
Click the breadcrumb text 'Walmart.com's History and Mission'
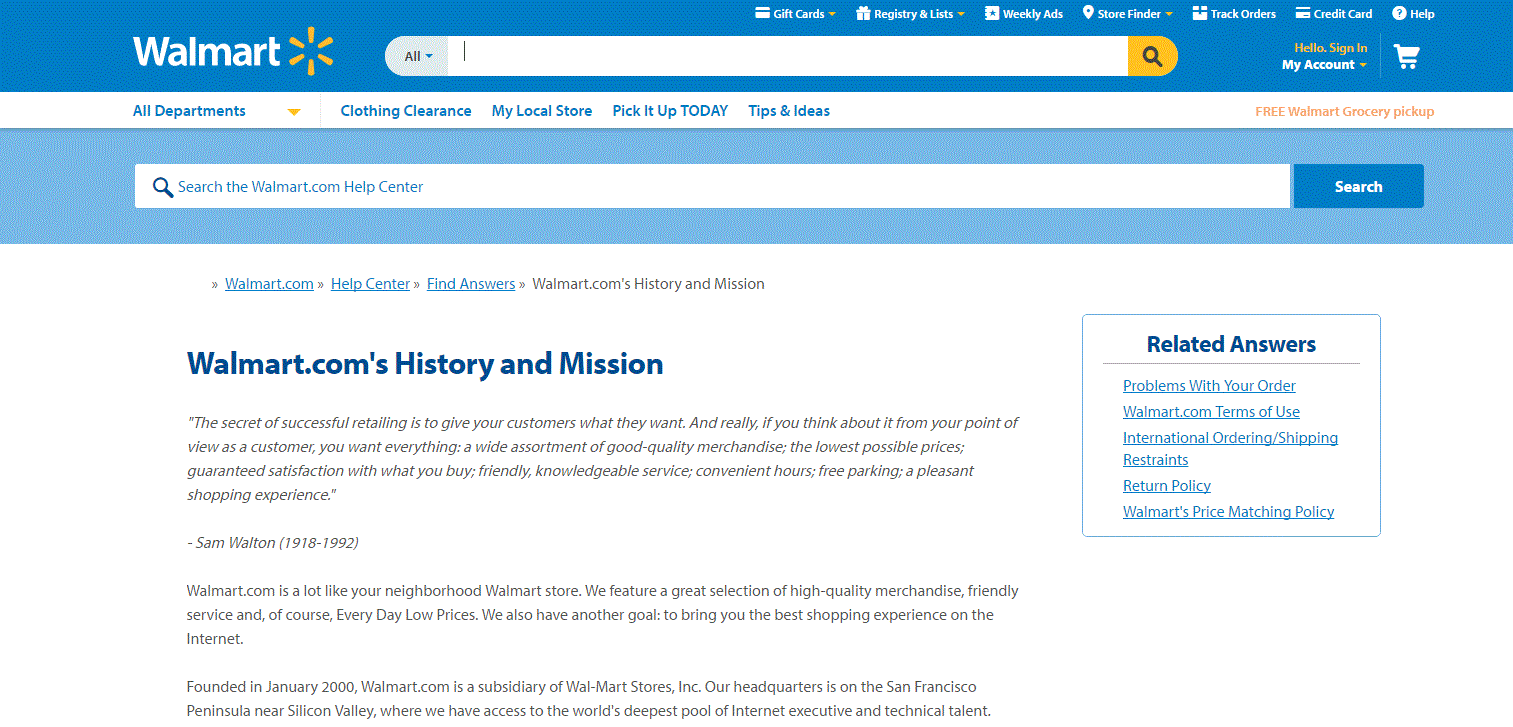tap(648, 284)
